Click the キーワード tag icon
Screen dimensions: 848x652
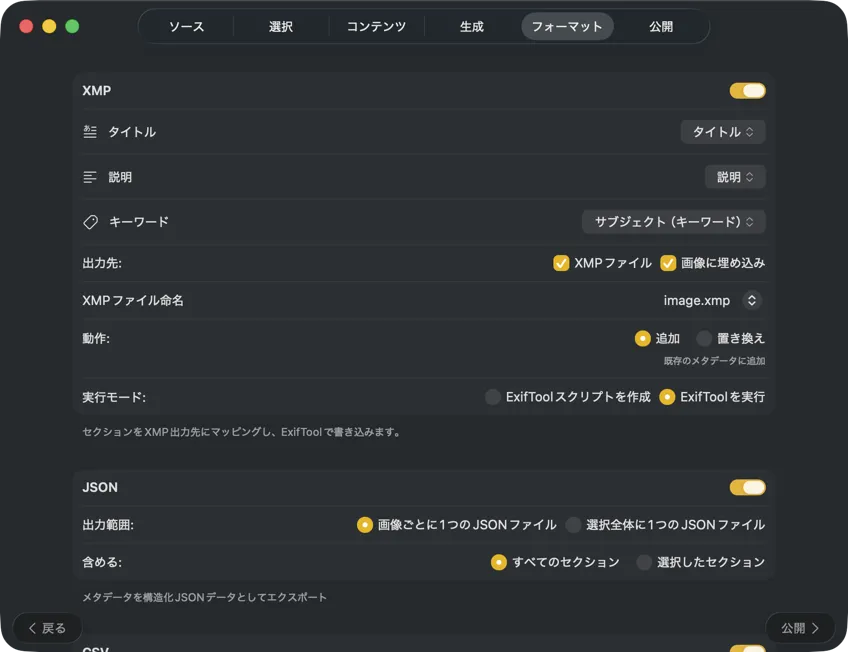coord(90,221)
